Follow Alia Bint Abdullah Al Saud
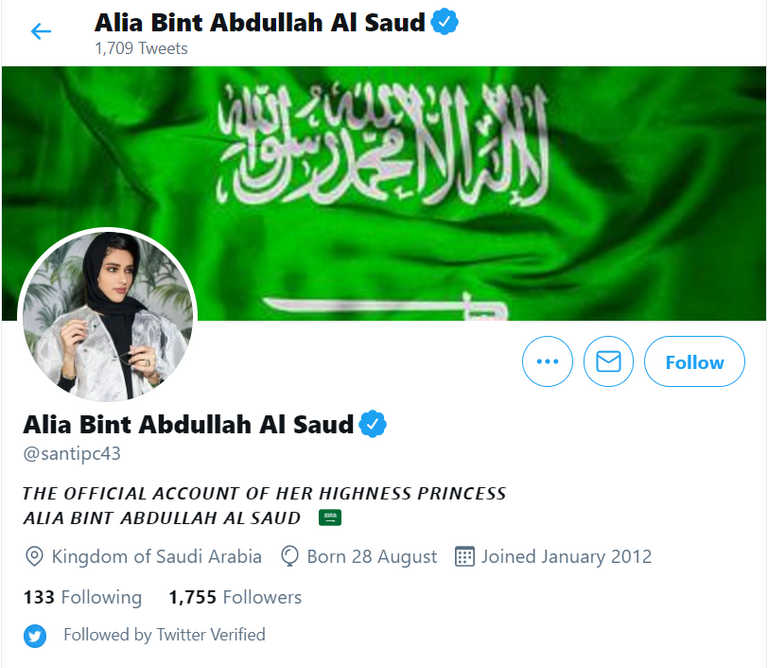This screenshot has width=768, height=668. (695, 361)
